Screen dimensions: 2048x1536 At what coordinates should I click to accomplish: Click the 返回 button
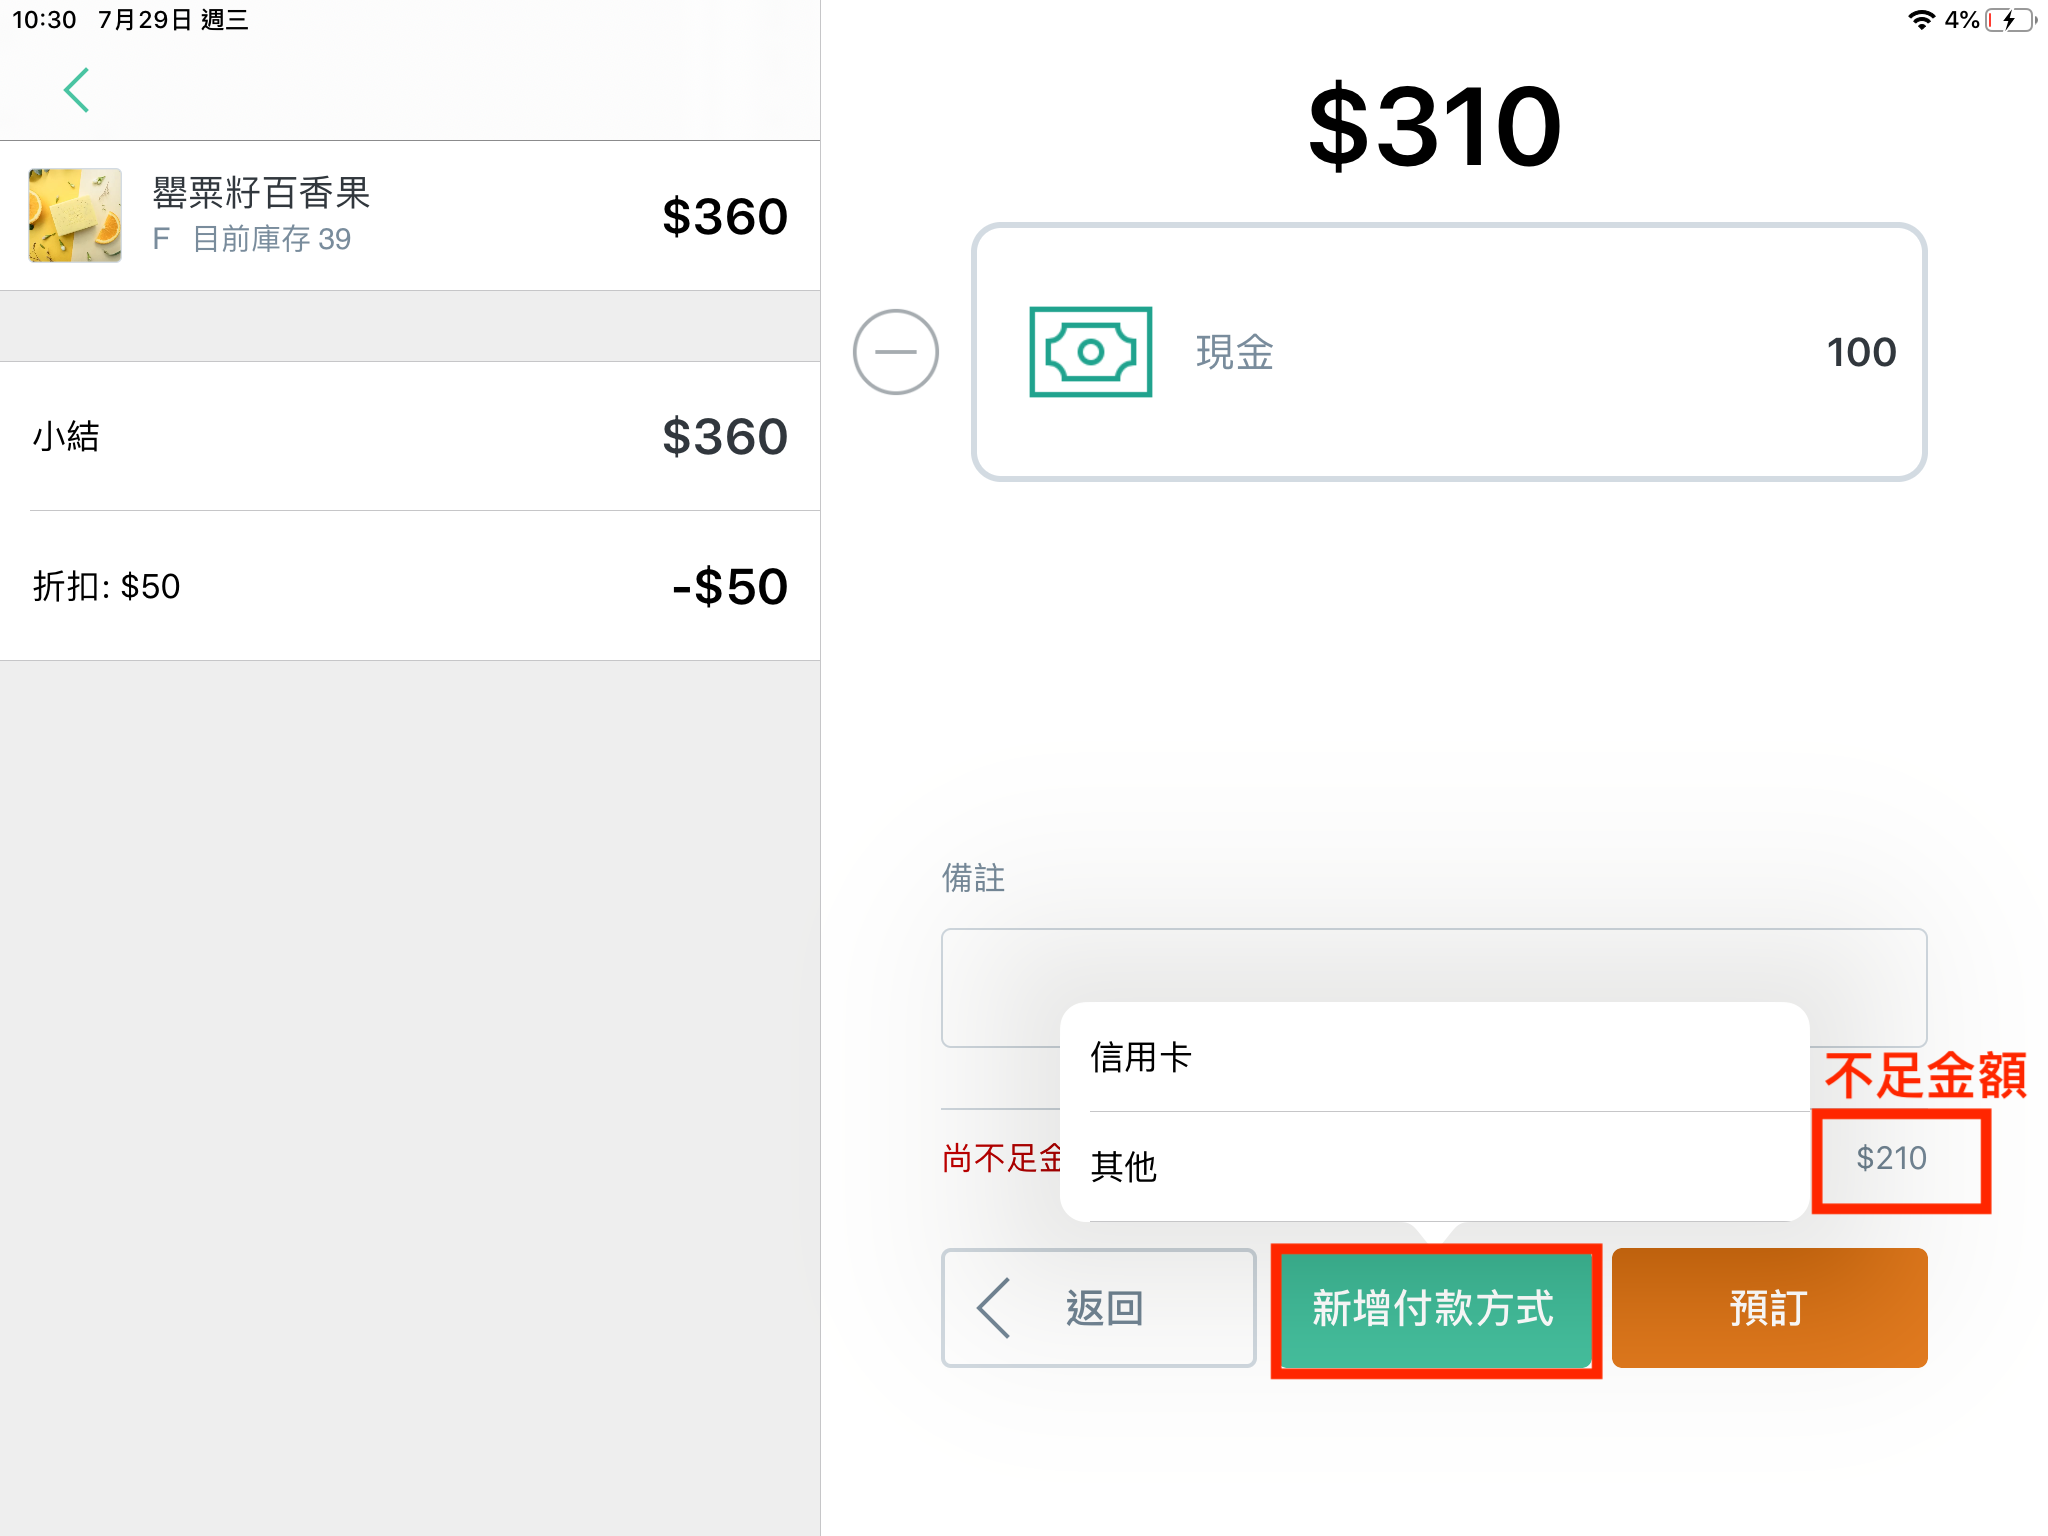(1098, 1308)
